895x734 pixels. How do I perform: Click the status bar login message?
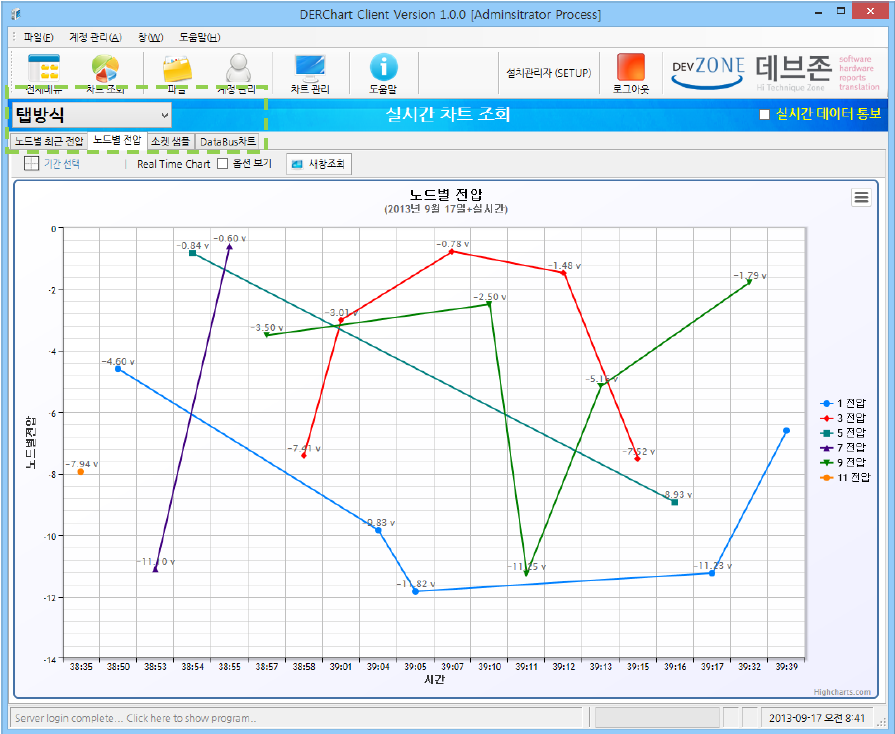(135, 718)
